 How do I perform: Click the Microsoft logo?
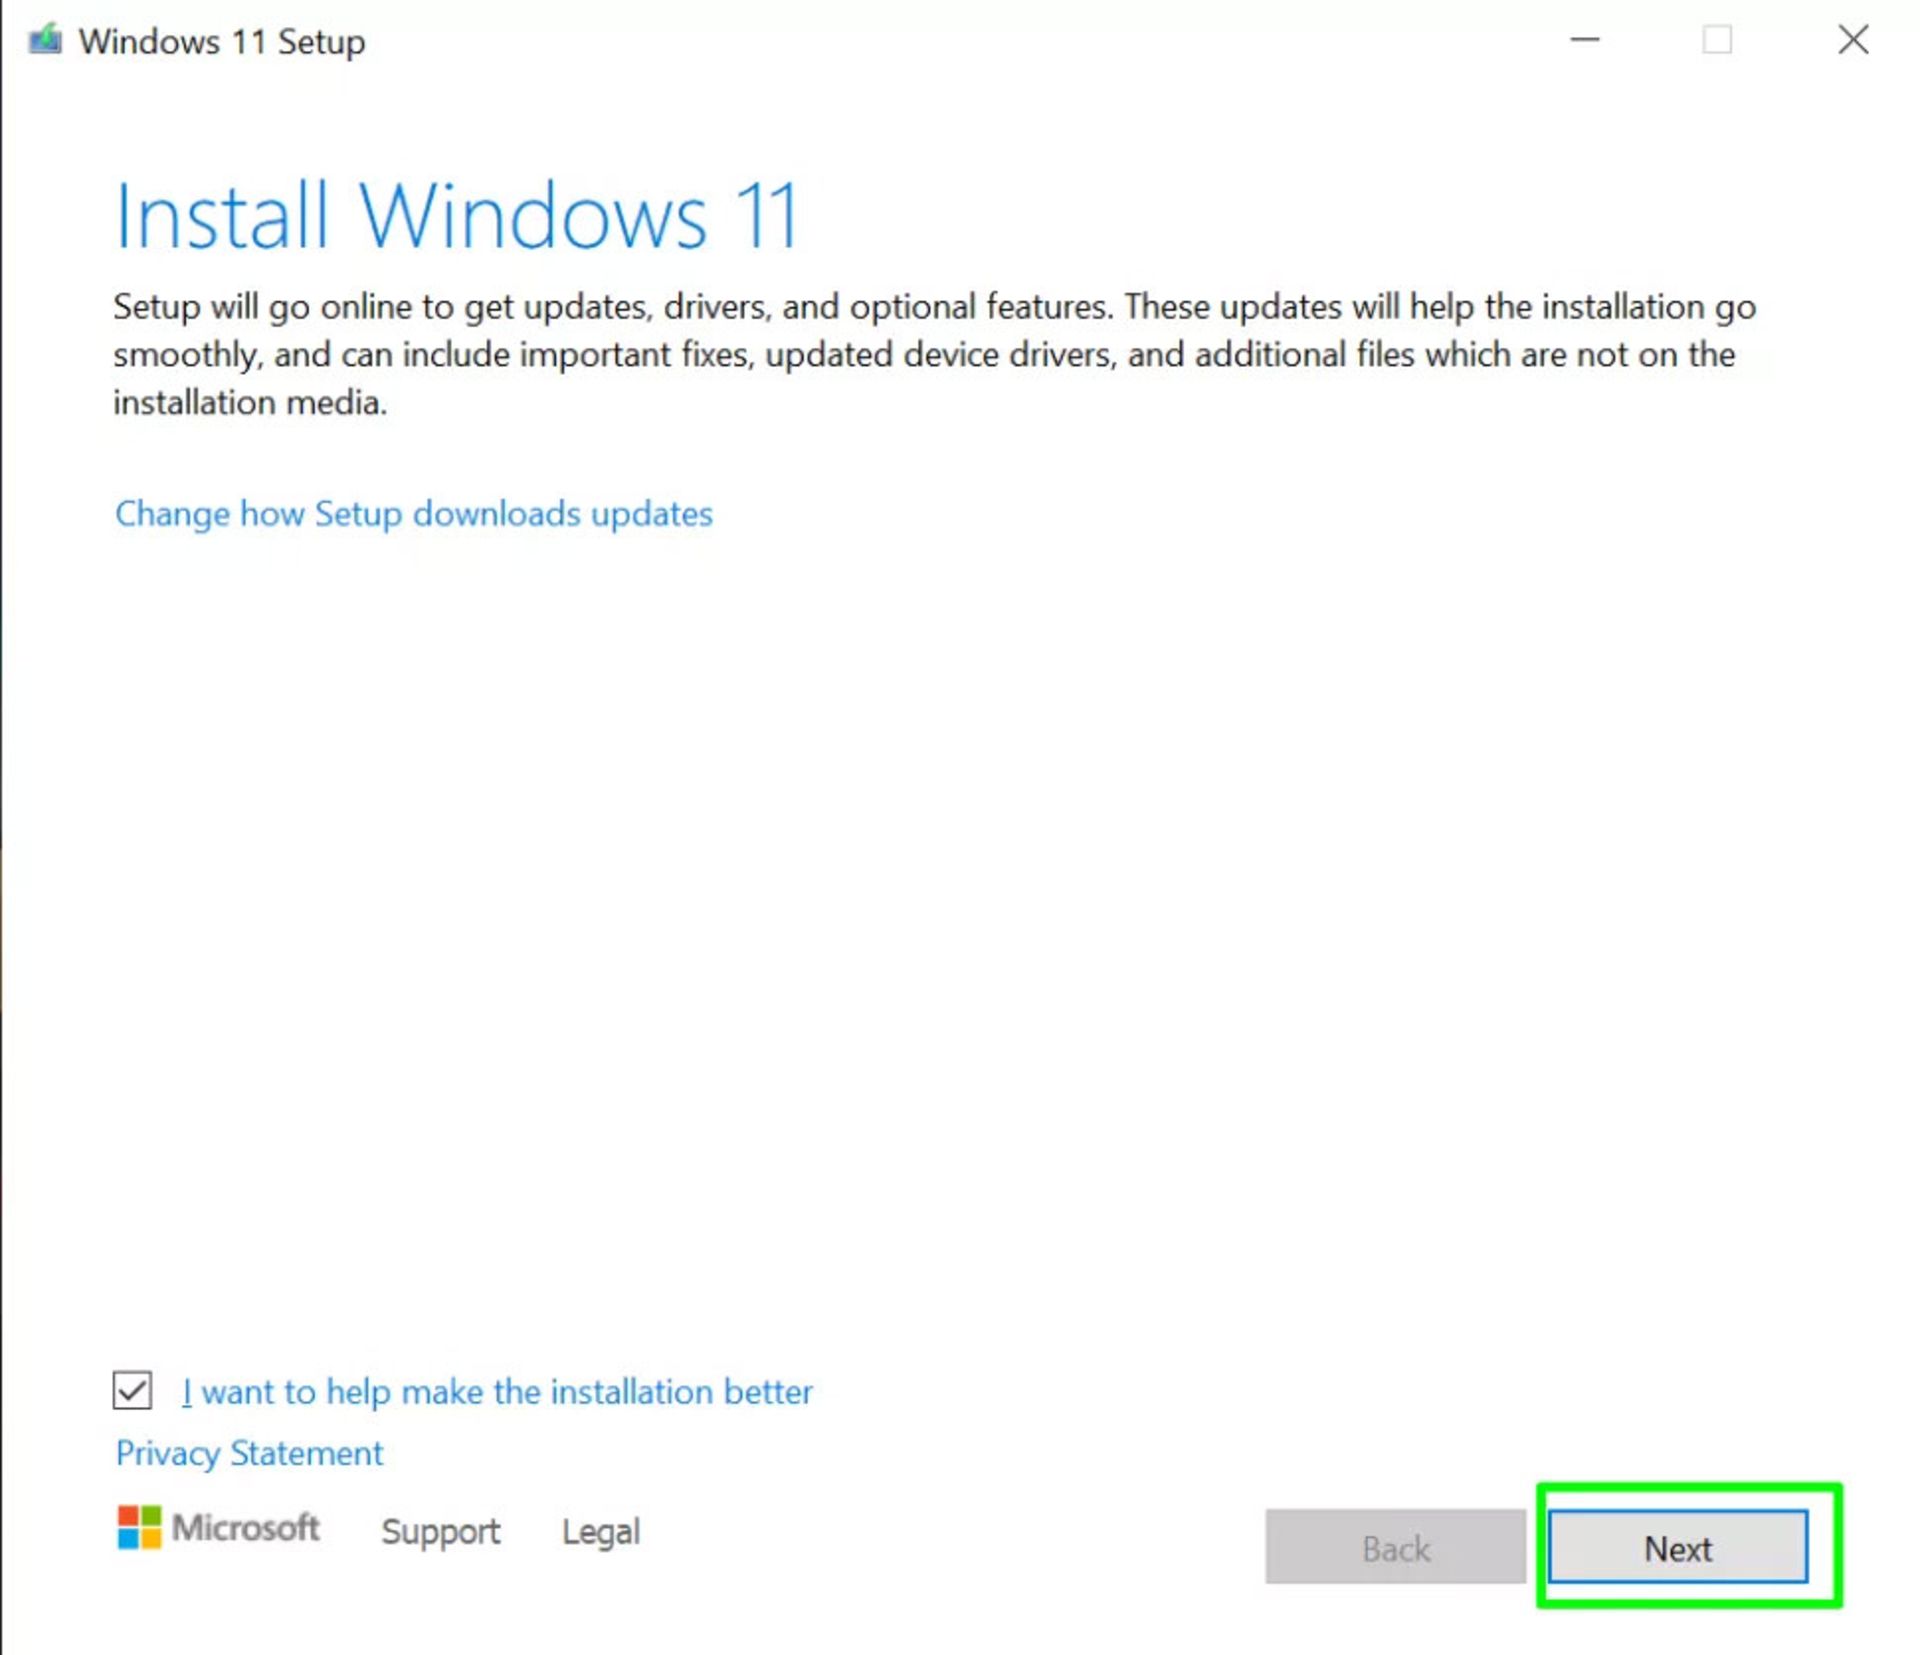point(218,1528)
